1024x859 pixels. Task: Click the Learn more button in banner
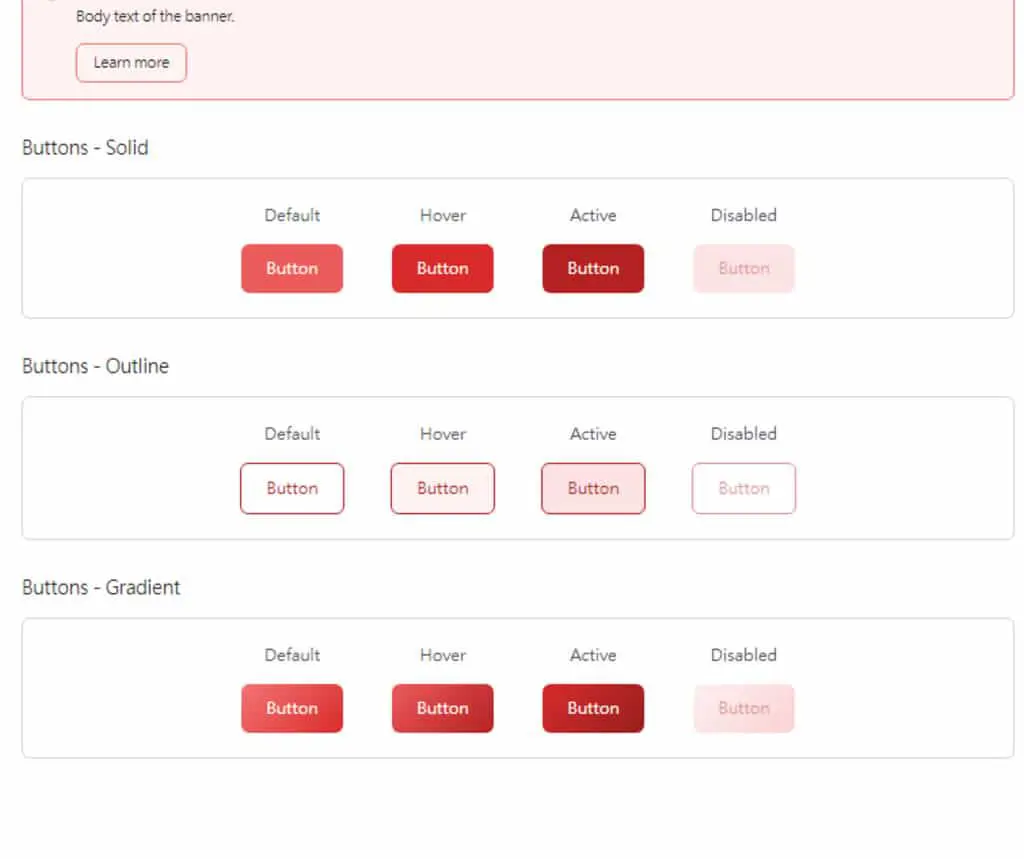pyautogui.click(x=131, y=63)
